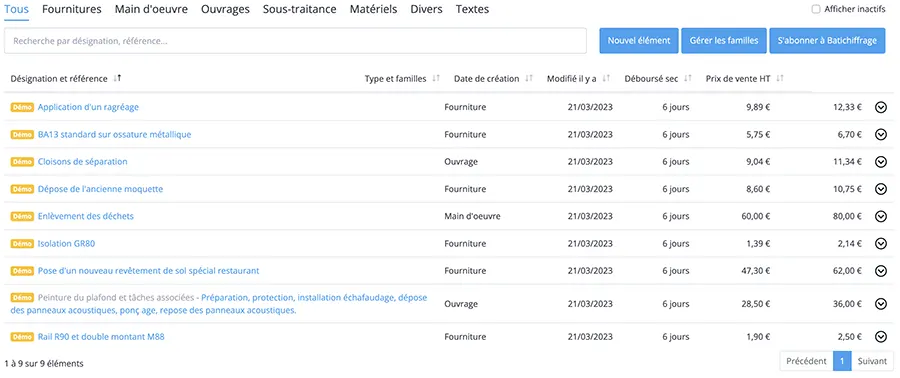Focus the designation search field
The width and height of the screenshot is (900, 378).
coord(295,41)
